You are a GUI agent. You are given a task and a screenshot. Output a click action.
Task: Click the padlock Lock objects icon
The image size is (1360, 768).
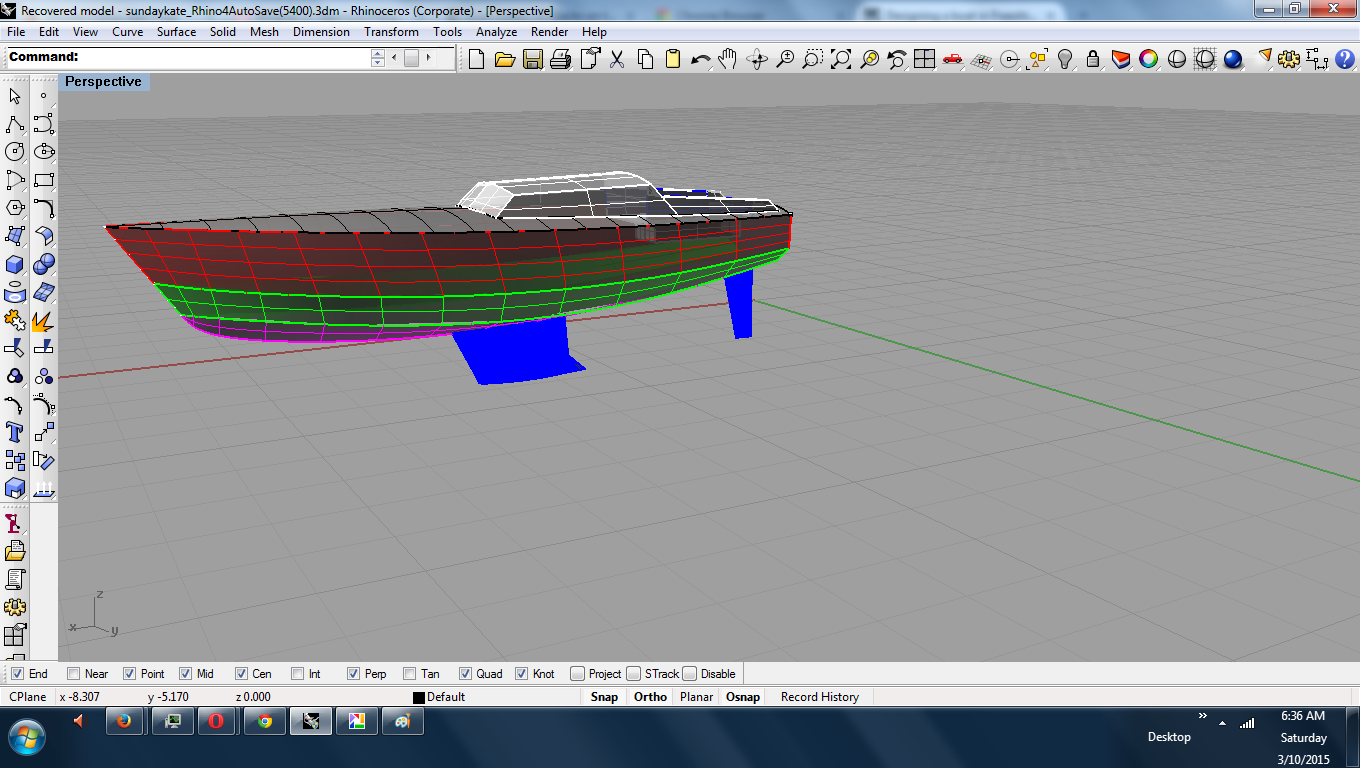coord(1093,59)
